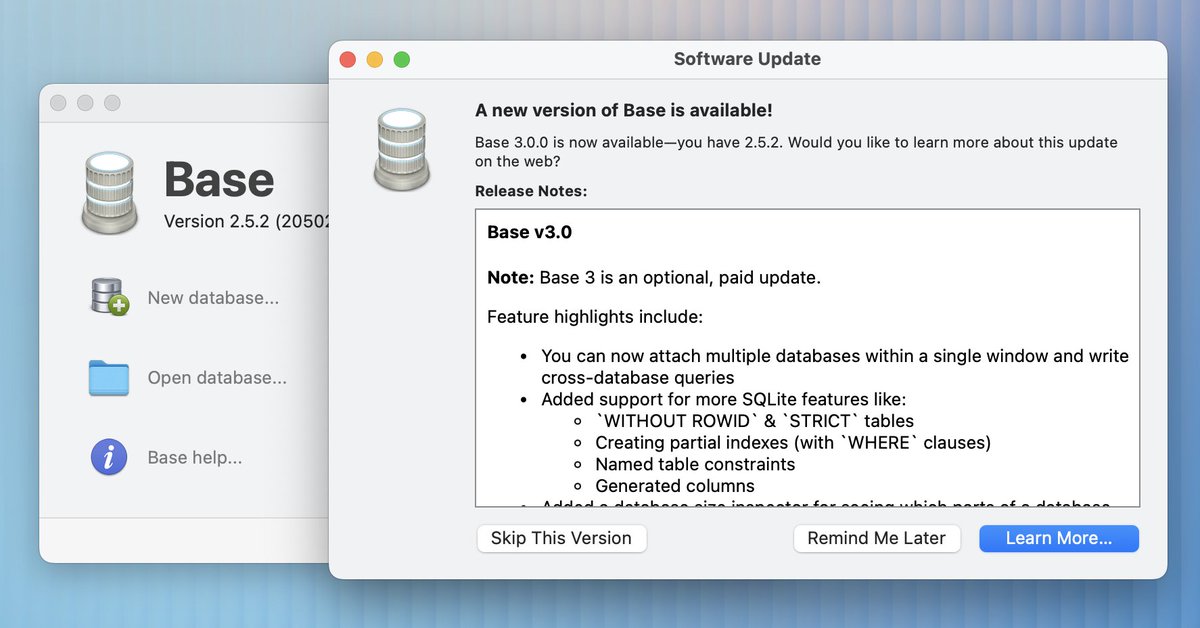Click the Base help info icon

click(109, 458)
